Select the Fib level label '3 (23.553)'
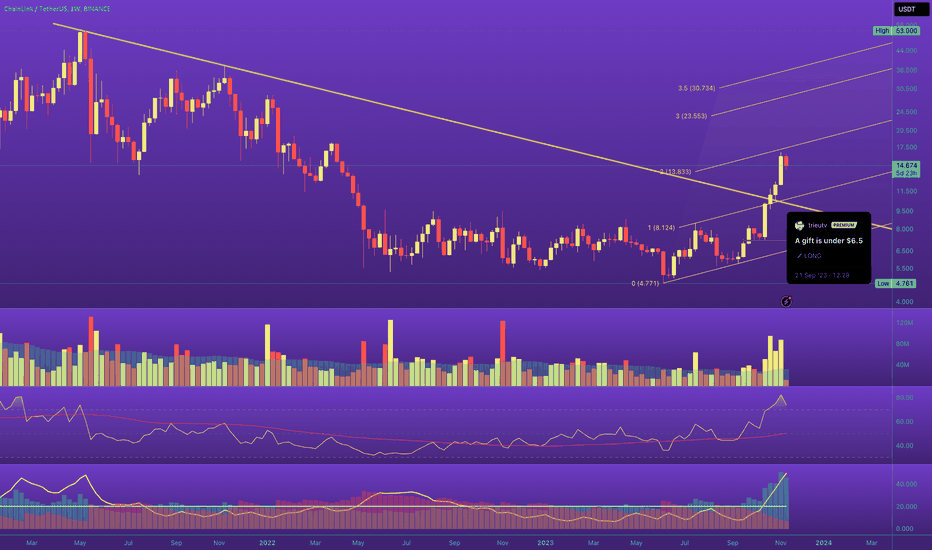This screenshot has width=932, height=550. [x=691, y=116]
